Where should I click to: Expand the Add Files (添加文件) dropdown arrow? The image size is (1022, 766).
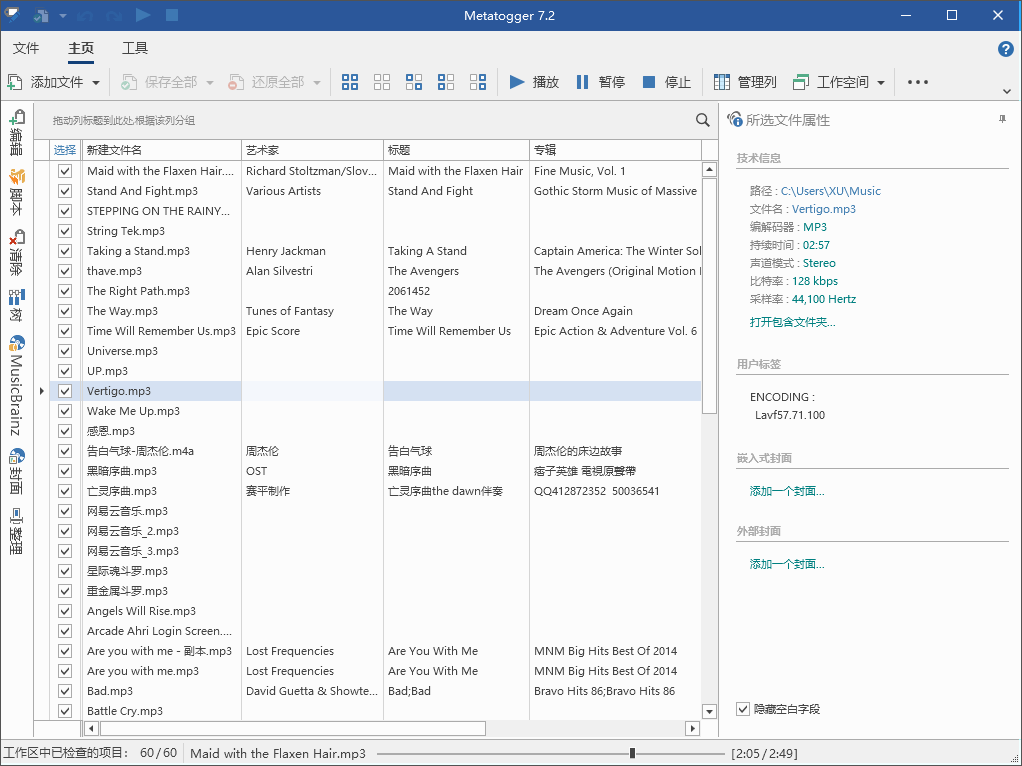coord(96,82)
